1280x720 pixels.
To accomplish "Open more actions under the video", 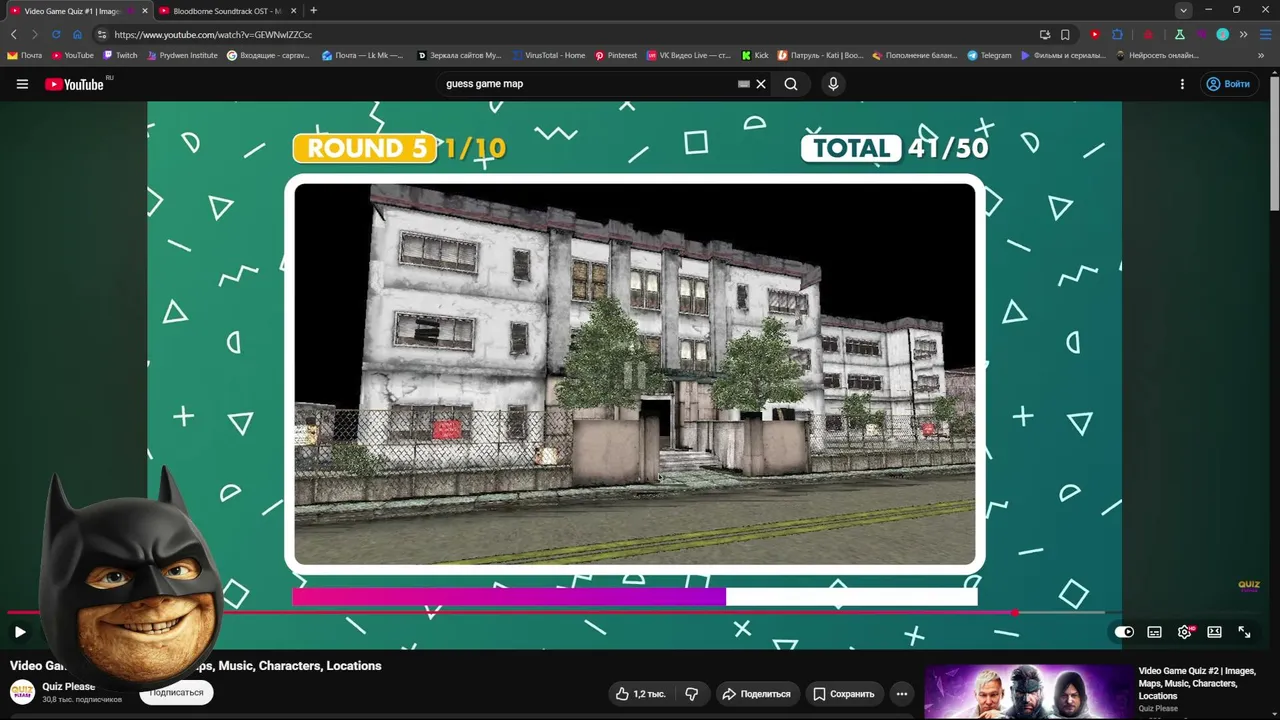I will tap(902, 694).
